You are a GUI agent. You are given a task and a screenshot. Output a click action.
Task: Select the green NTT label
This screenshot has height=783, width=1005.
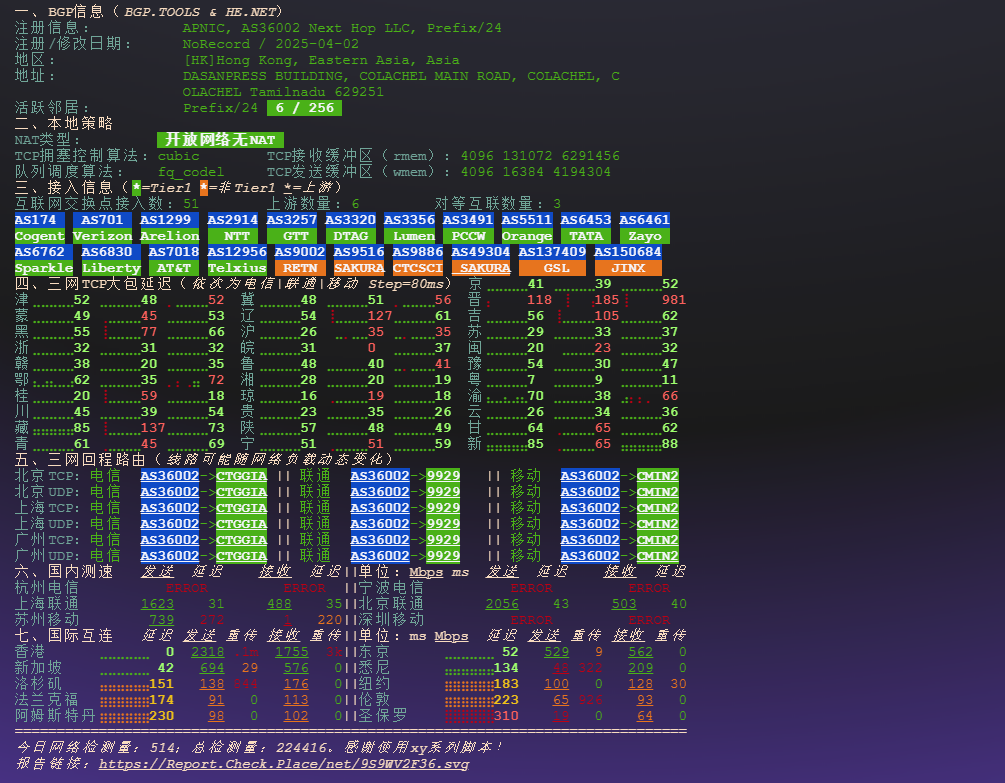point(232,236)
